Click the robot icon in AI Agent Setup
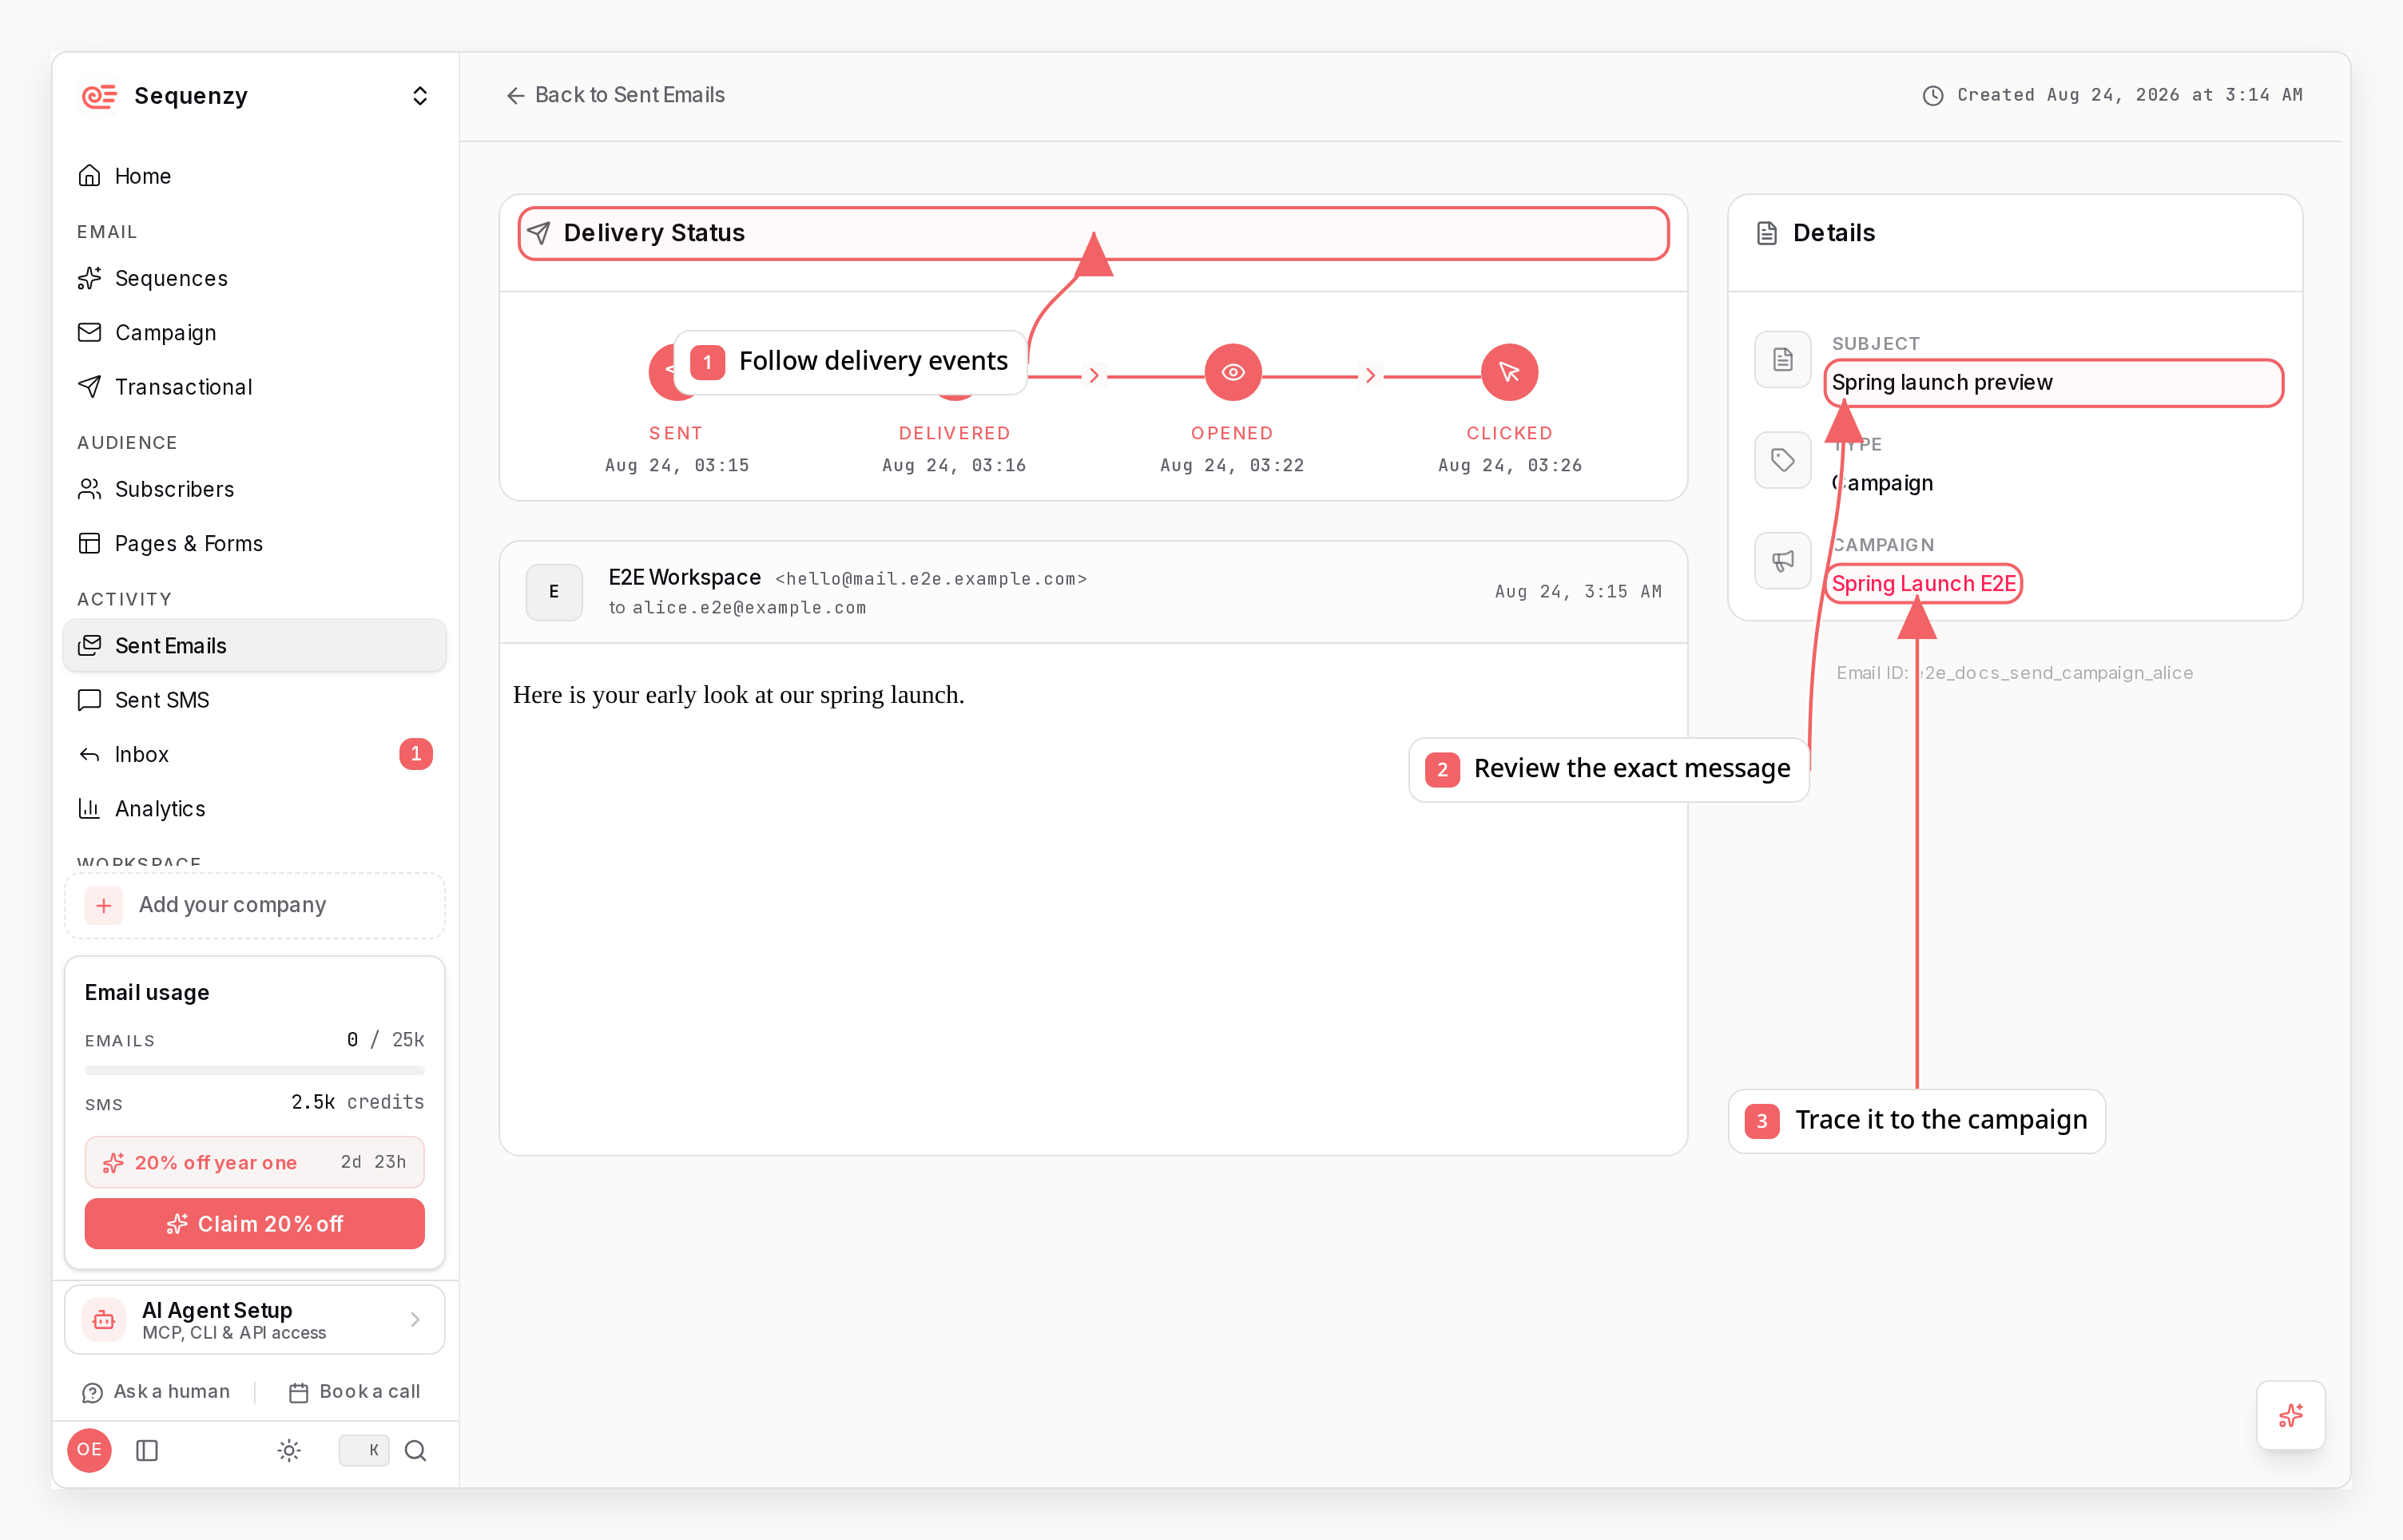Image resolution: width=2403 pixels, height=1540 pixels. click(x=104, y=1320)
